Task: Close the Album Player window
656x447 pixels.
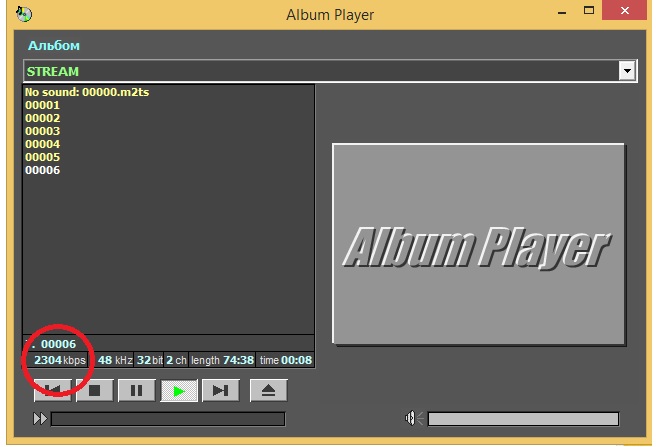Action: coord(625,10)
